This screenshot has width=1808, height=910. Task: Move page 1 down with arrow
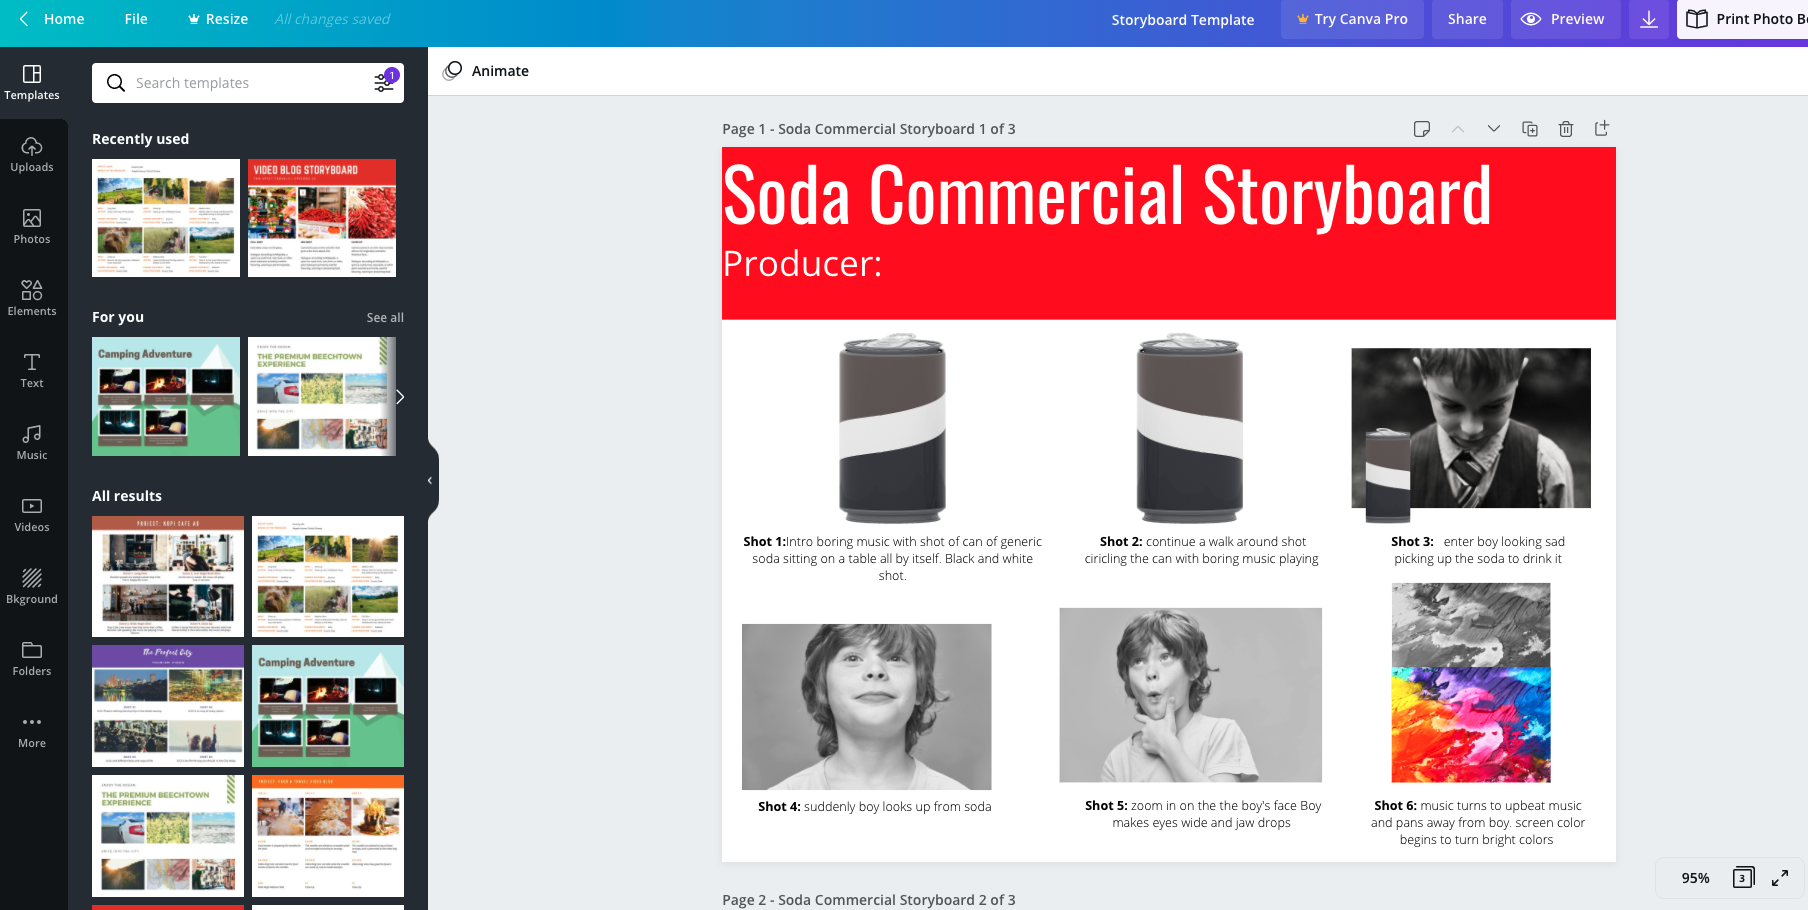pos(1494,129)
